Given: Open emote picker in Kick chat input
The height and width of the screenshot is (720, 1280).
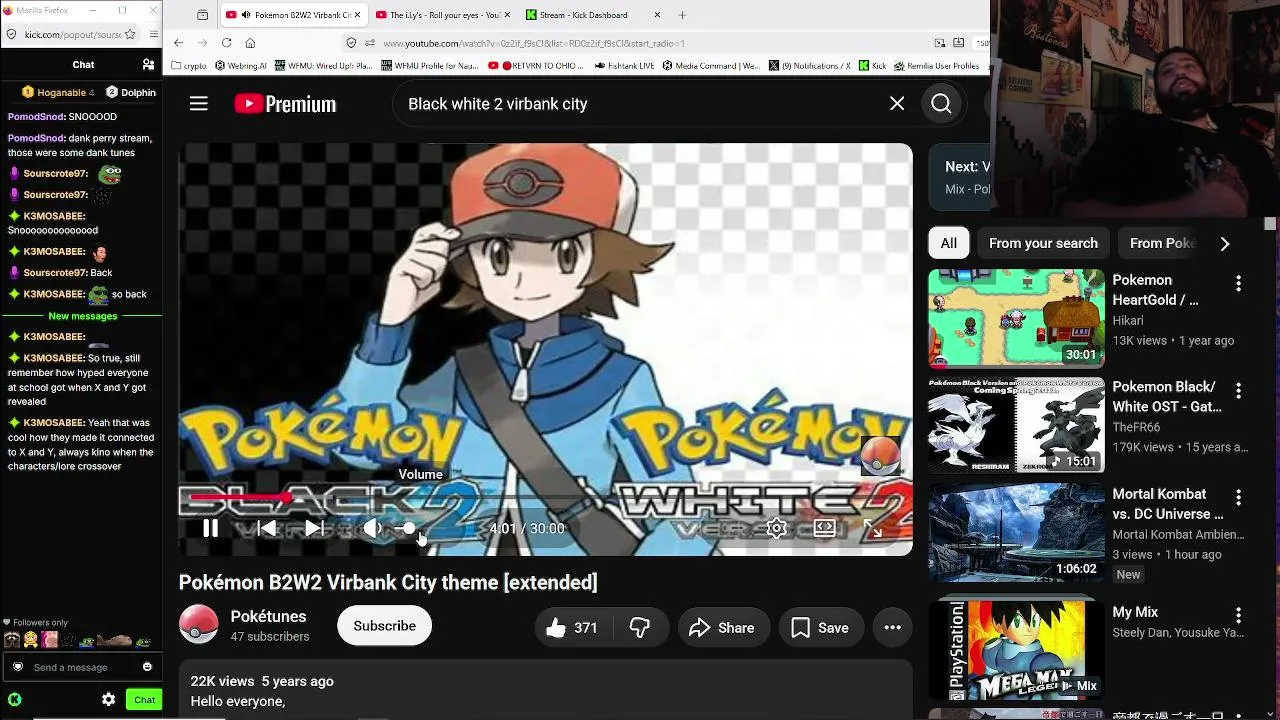Looking at the screenshot, I should point(147,667).
